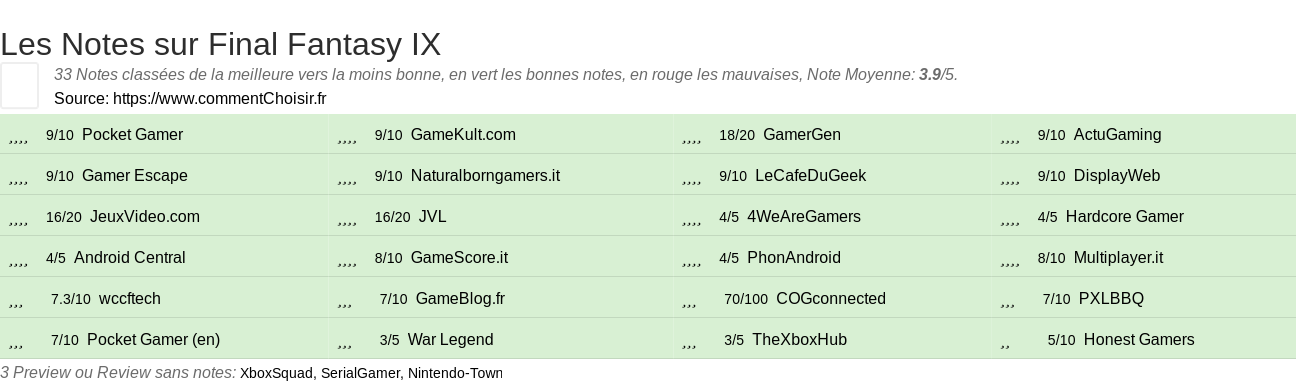Click the rating icons beside Honest Gamers
The height and width of the screenshot is (384, 1296).
click(1005, 341)
